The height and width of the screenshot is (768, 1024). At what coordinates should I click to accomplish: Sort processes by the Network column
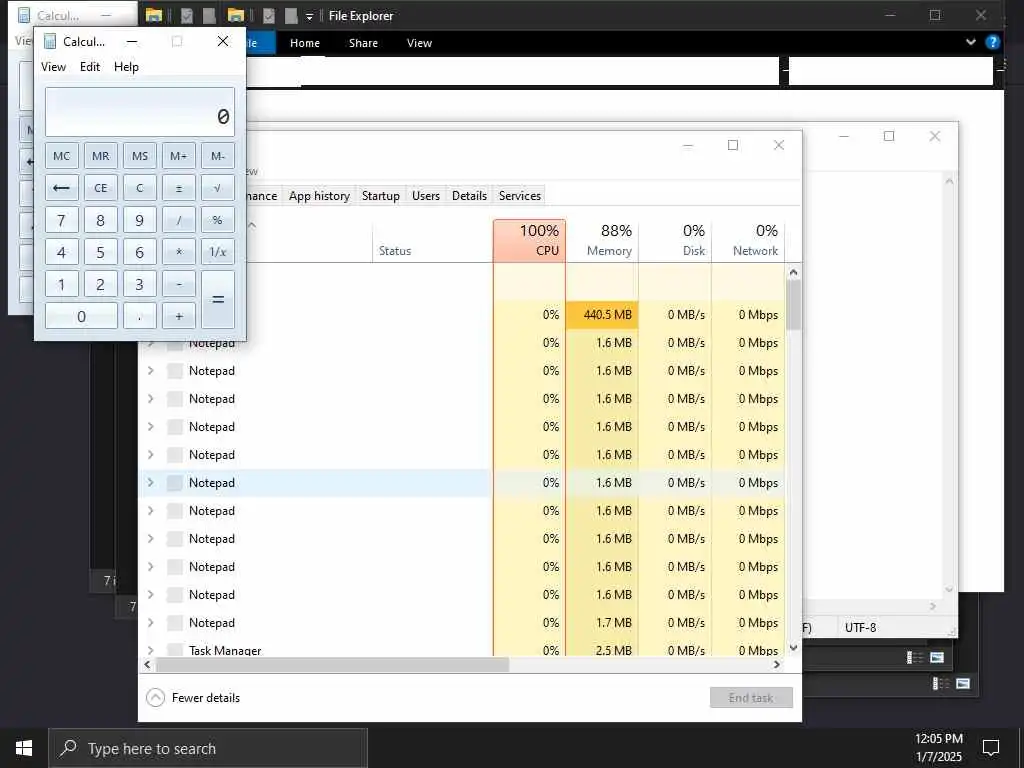[x=748, y=240]
